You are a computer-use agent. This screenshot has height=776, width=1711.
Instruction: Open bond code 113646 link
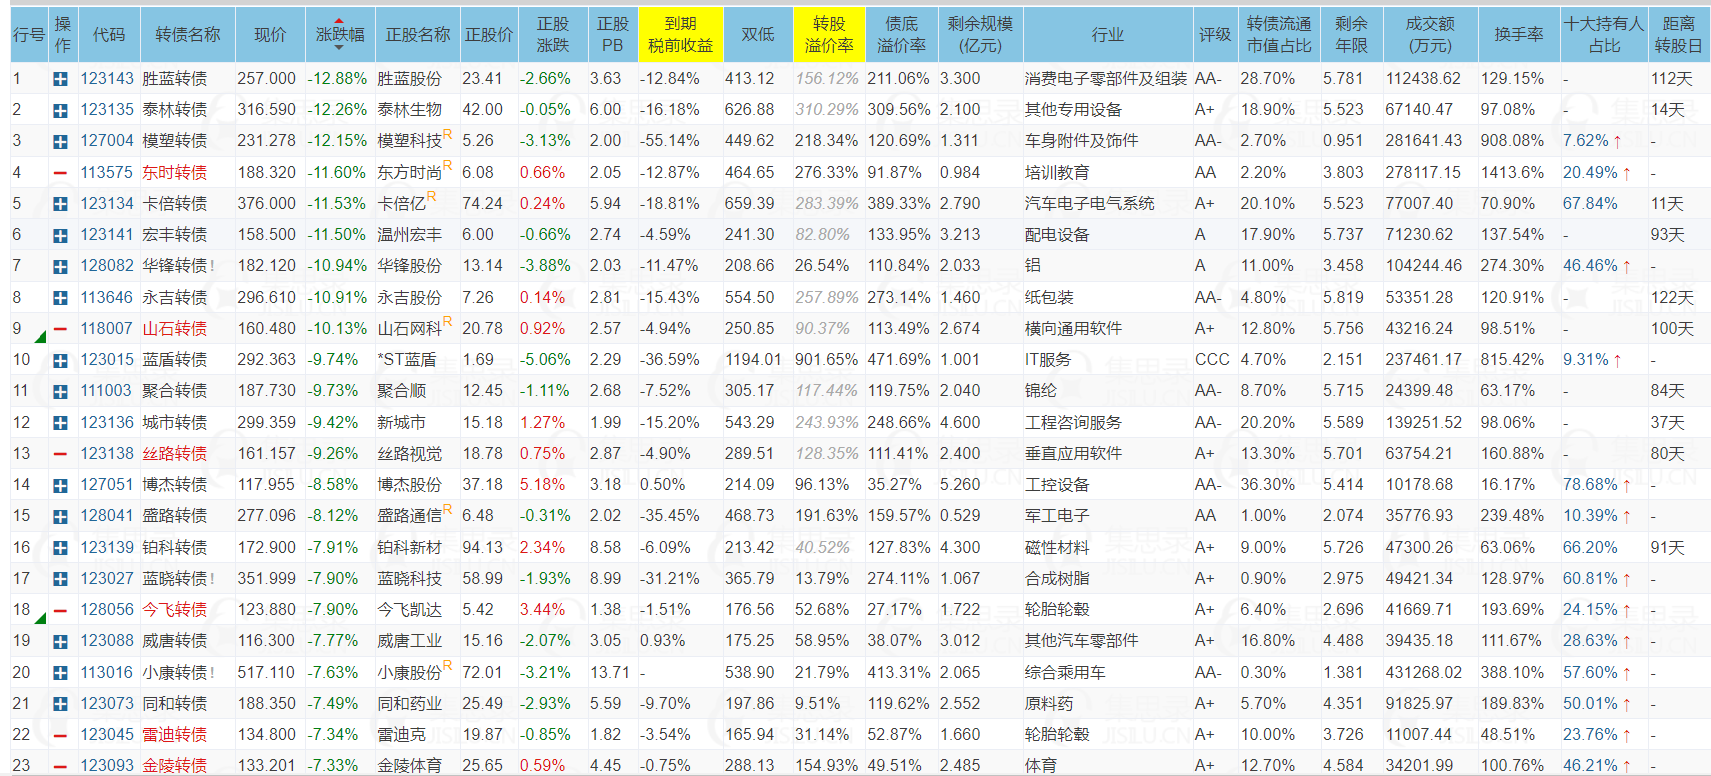coord(107,298)
